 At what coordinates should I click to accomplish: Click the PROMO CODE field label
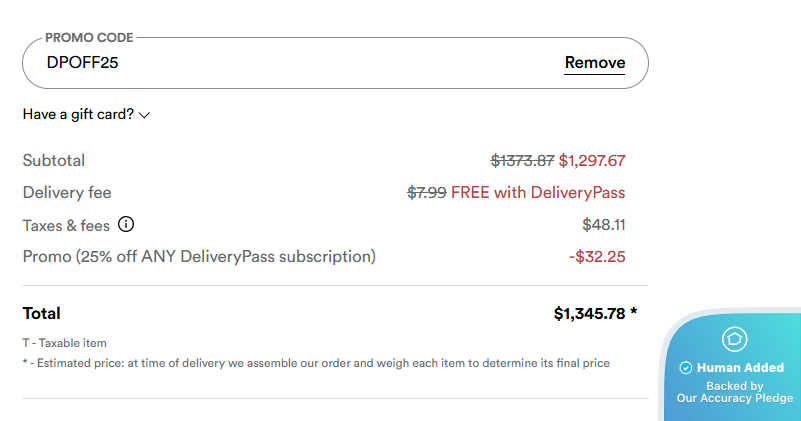[89, 37]
